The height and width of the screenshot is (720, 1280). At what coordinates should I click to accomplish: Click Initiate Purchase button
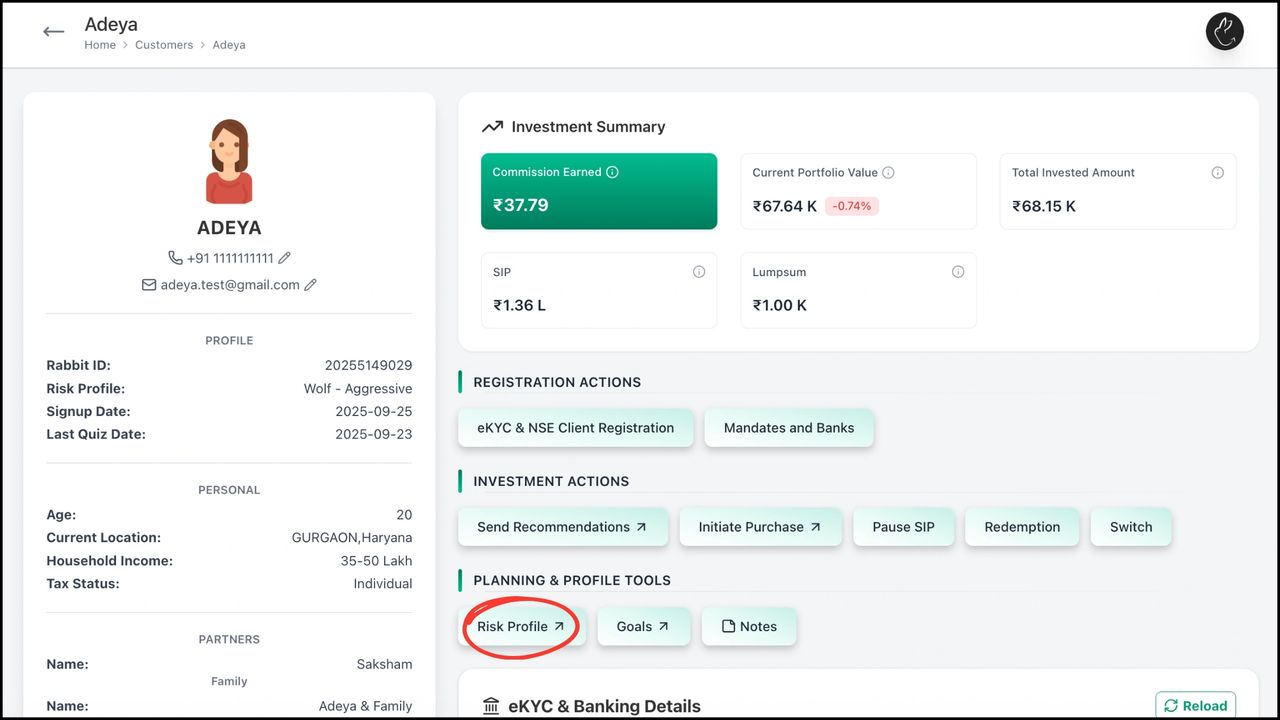[x=760, y=527]
